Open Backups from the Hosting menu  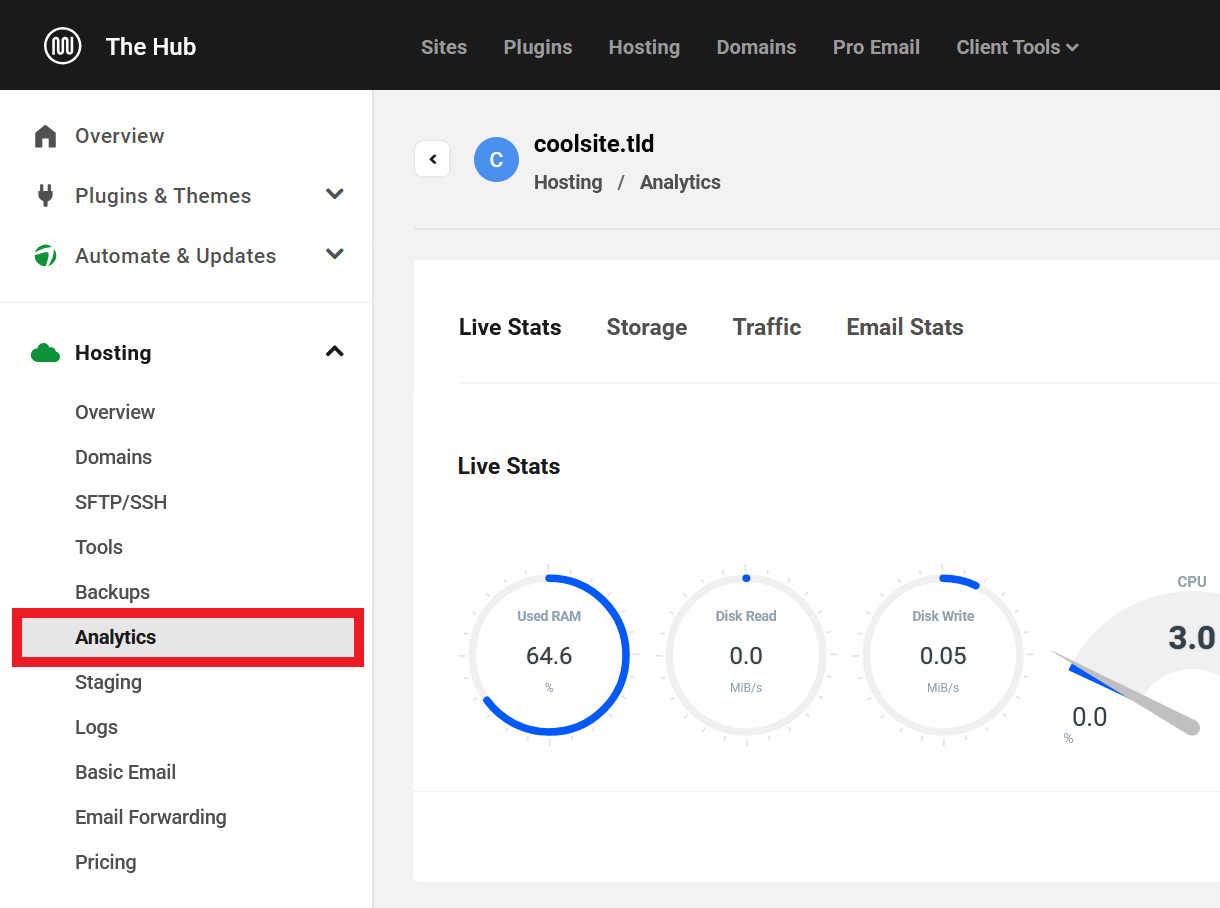tap(112, 592)
